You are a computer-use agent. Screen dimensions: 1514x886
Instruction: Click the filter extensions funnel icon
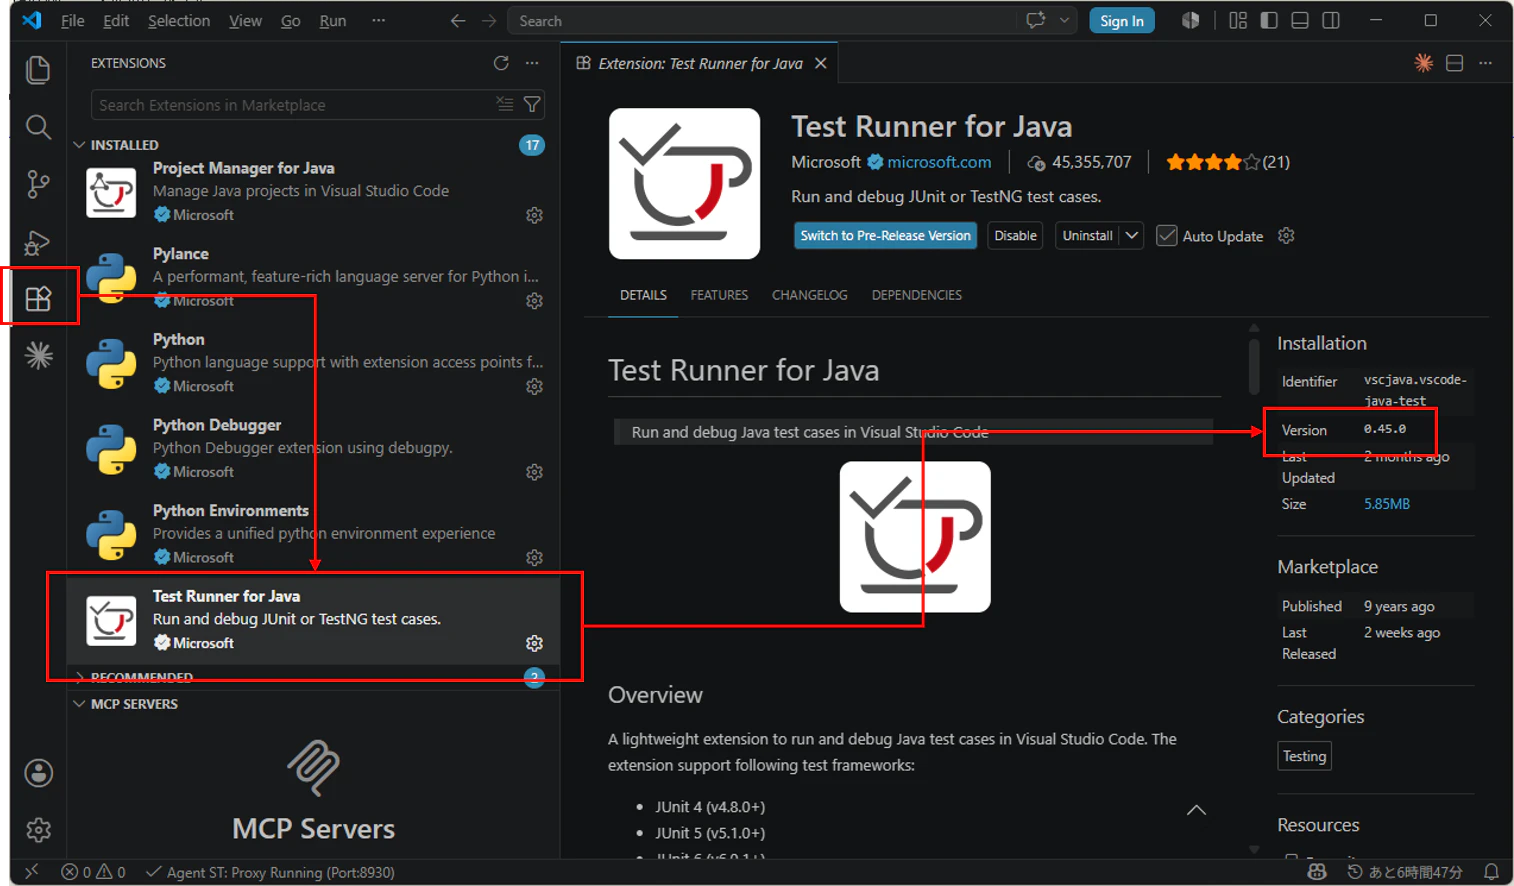[532, 105]
